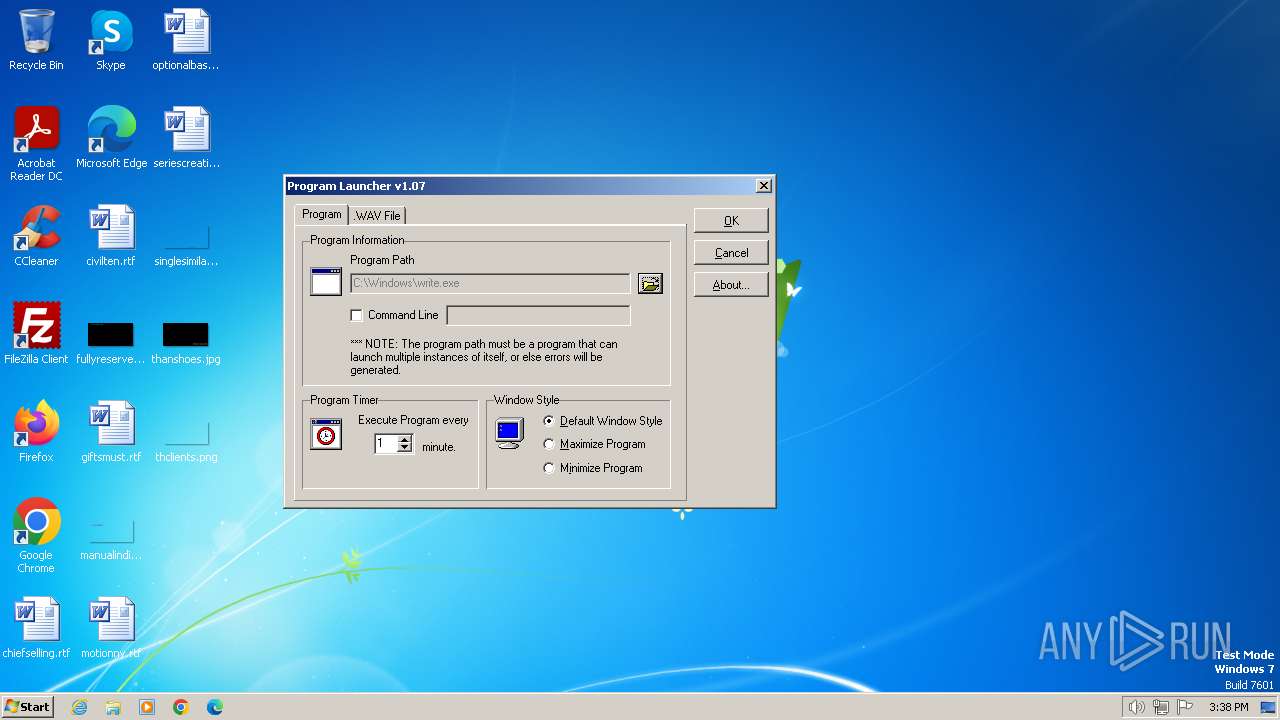Enable the Command Line checkbox
The width and height of the screenshot is (1280, 720).
(356, 315)
